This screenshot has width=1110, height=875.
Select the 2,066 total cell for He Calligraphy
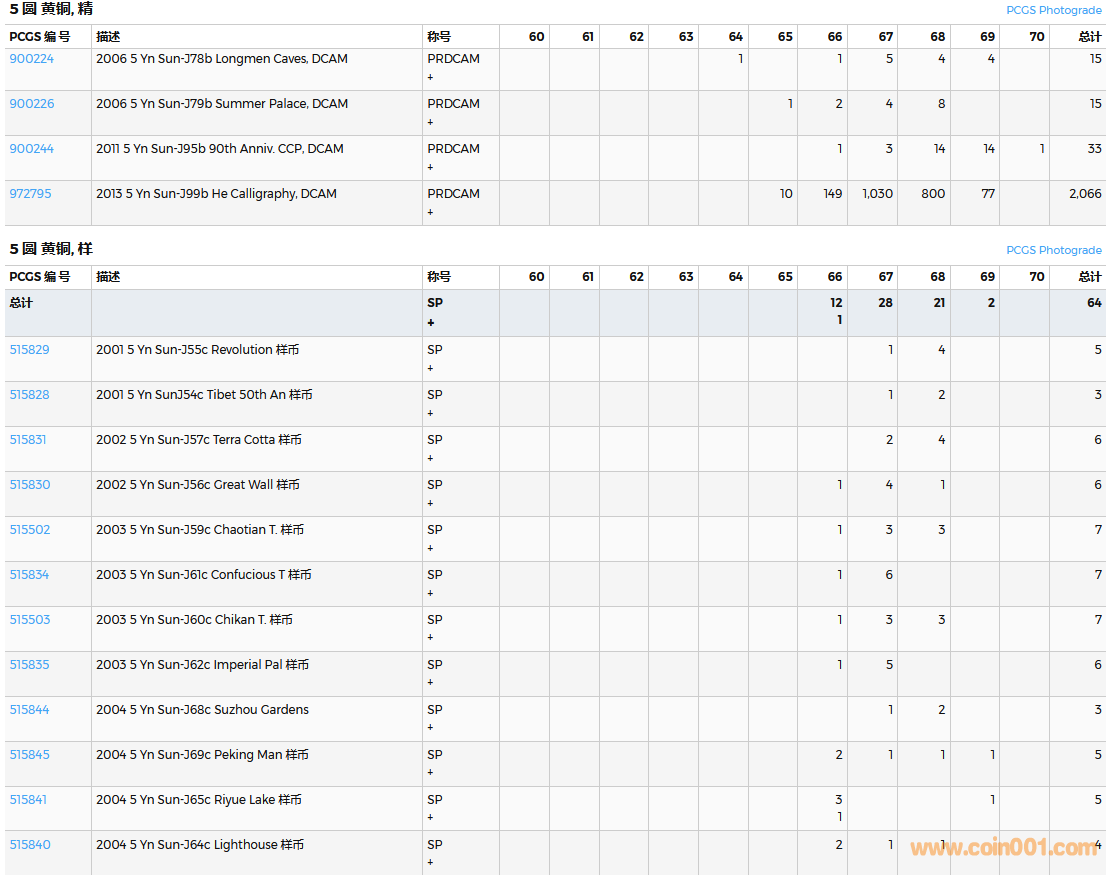coord(1084,194)
